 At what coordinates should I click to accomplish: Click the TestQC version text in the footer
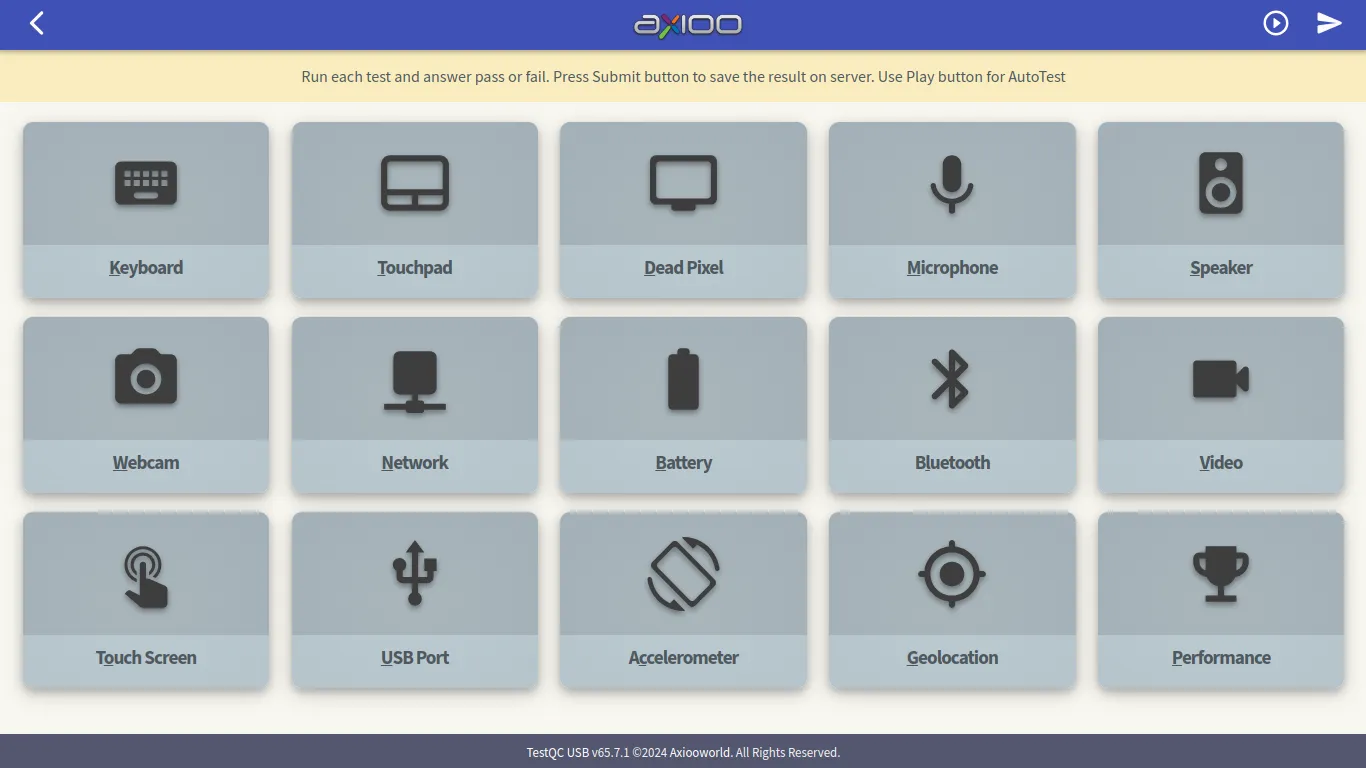pyautogui.click(x=578, y=752)
